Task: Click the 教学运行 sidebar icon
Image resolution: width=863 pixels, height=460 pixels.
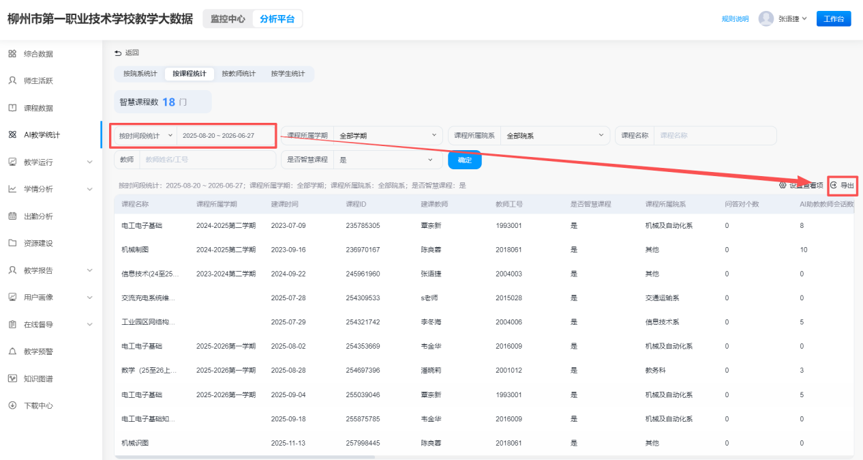Action: (12, 162)
